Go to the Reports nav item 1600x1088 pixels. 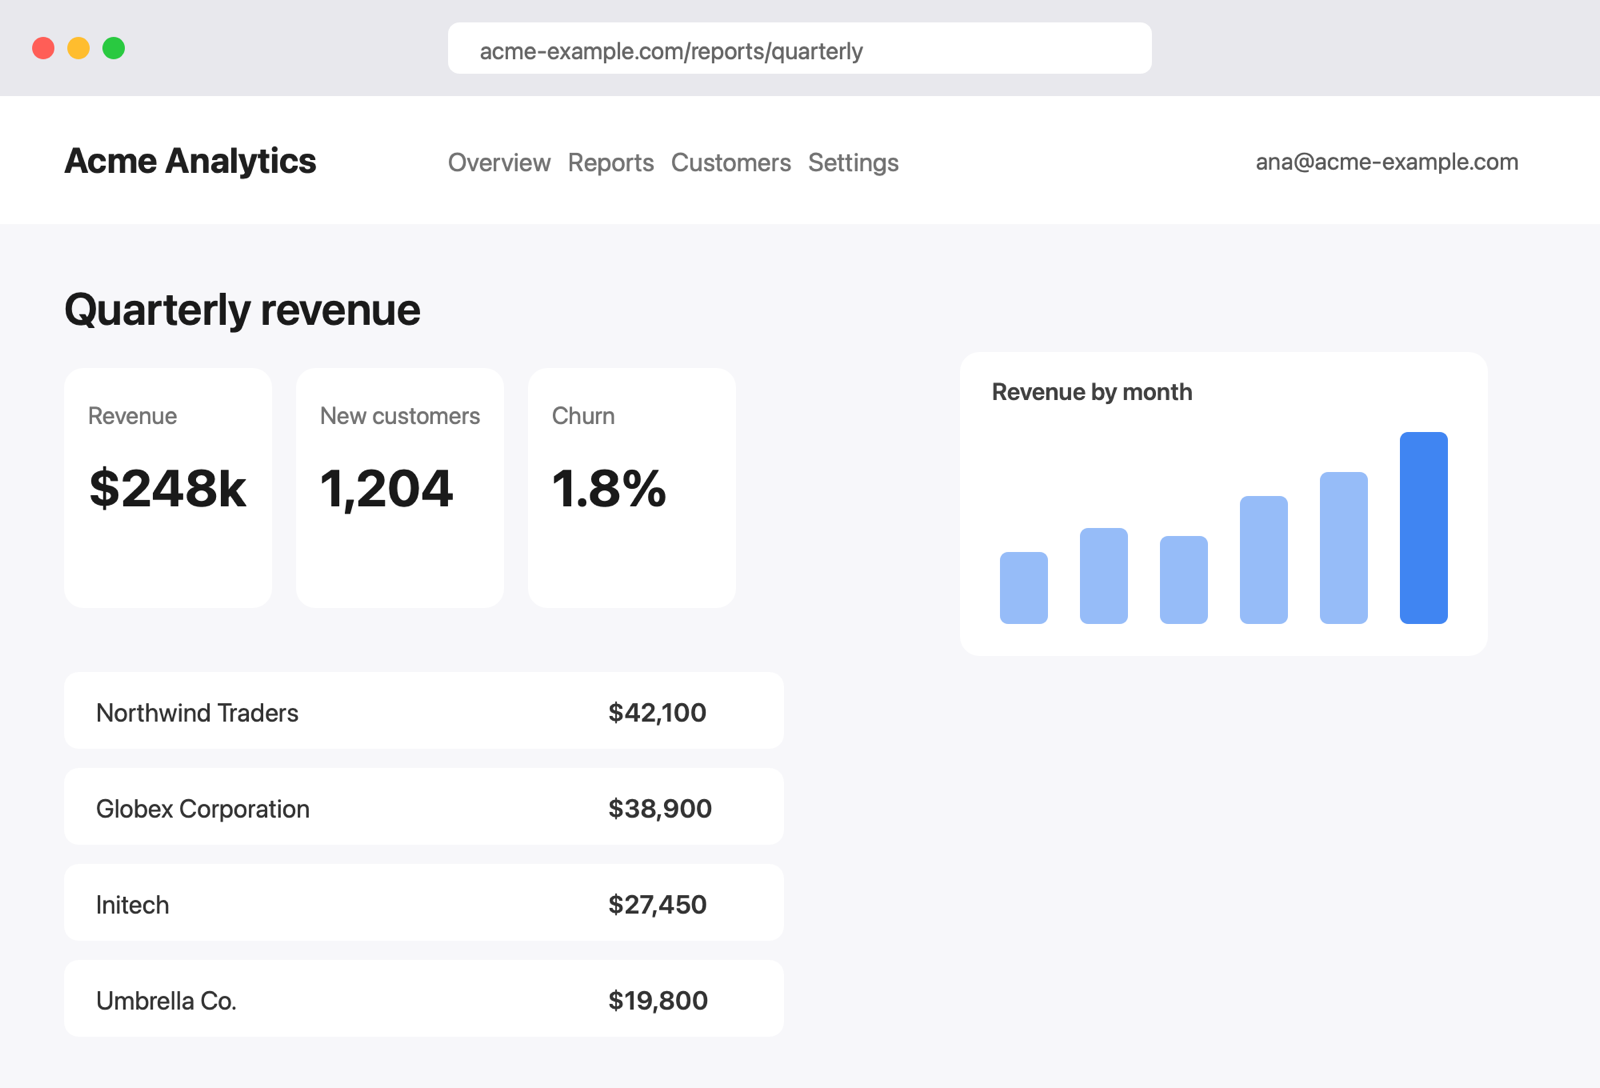611,162
